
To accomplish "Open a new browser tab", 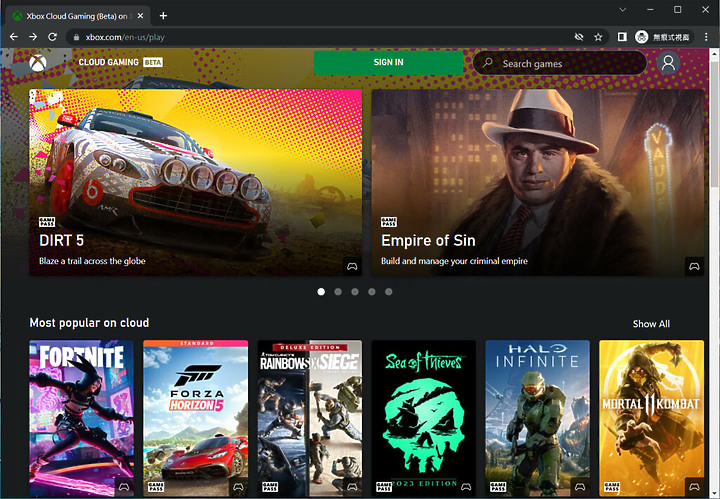I will 163,16.
